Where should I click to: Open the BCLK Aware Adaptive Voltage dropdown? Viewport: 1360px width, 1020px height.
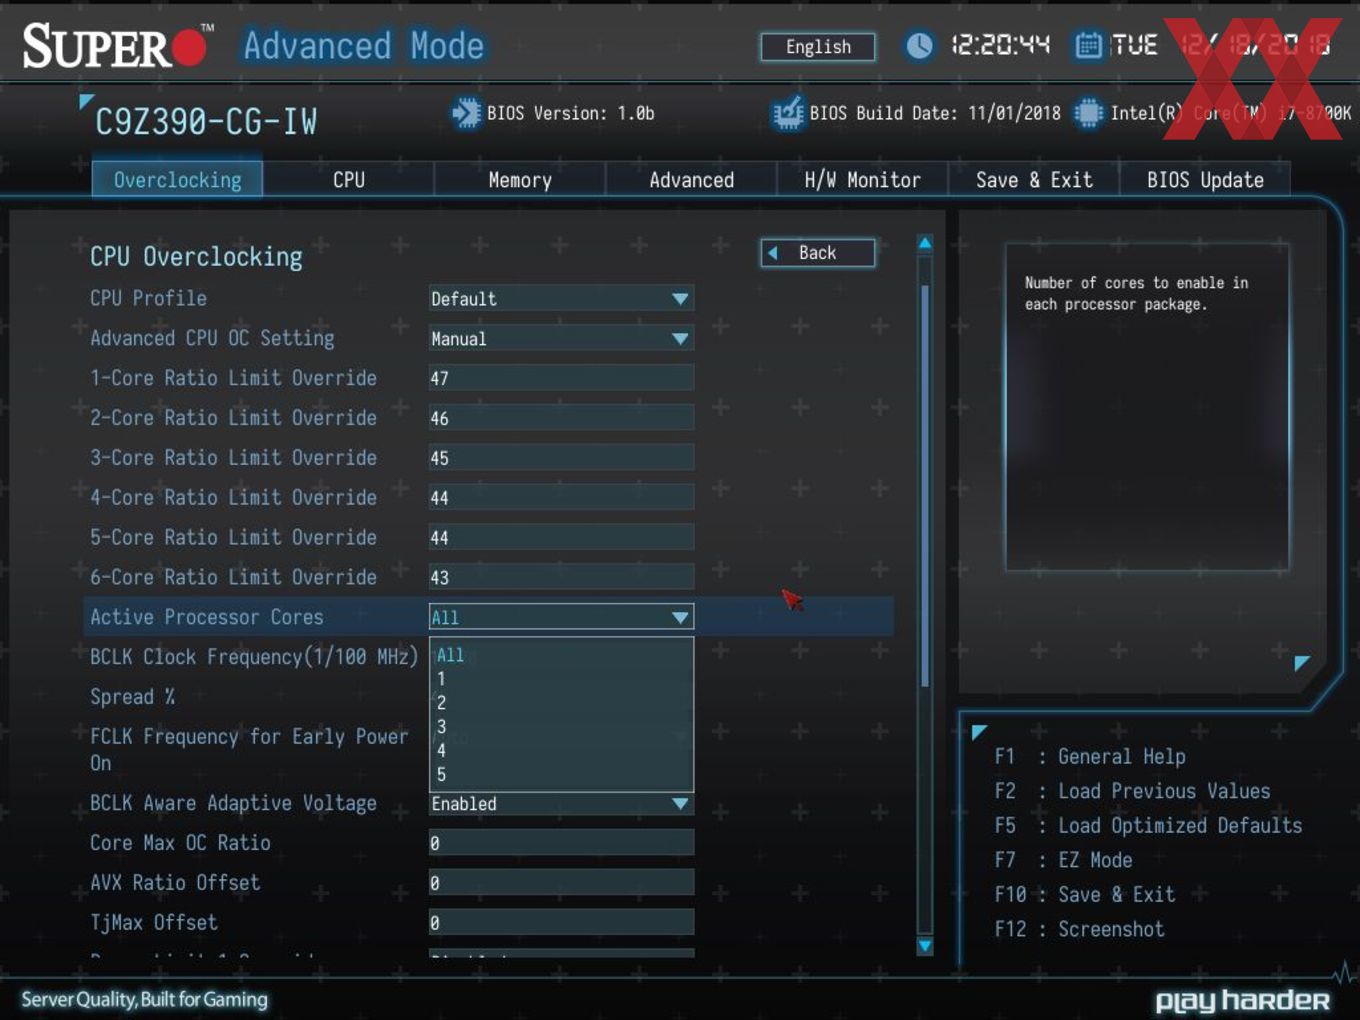(561, 803)
